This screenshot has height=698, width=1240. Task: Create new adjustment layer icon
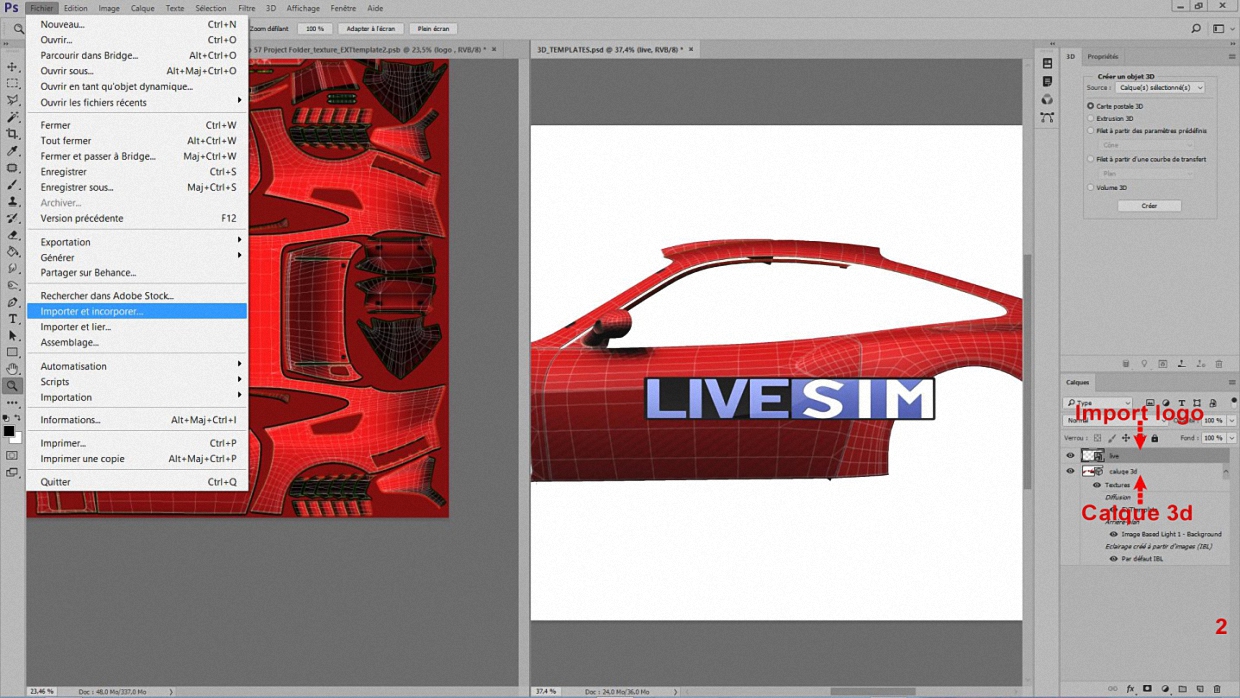point(1165,689)
